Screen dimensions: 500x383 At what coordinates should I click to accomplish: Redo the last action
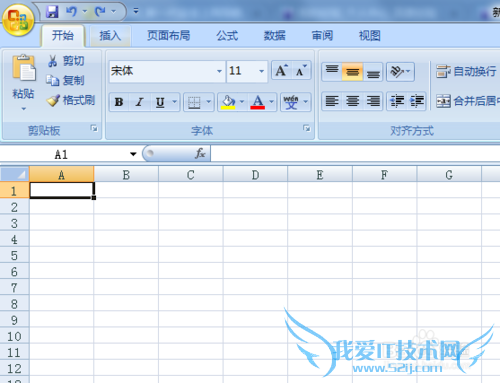(x=100, y=12)
